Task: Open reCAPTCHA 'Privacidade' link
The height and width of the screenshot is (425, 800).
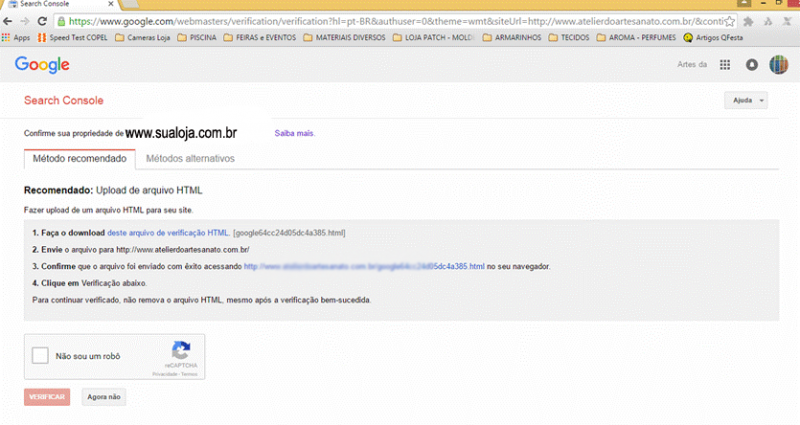Action: click(164, 374)
